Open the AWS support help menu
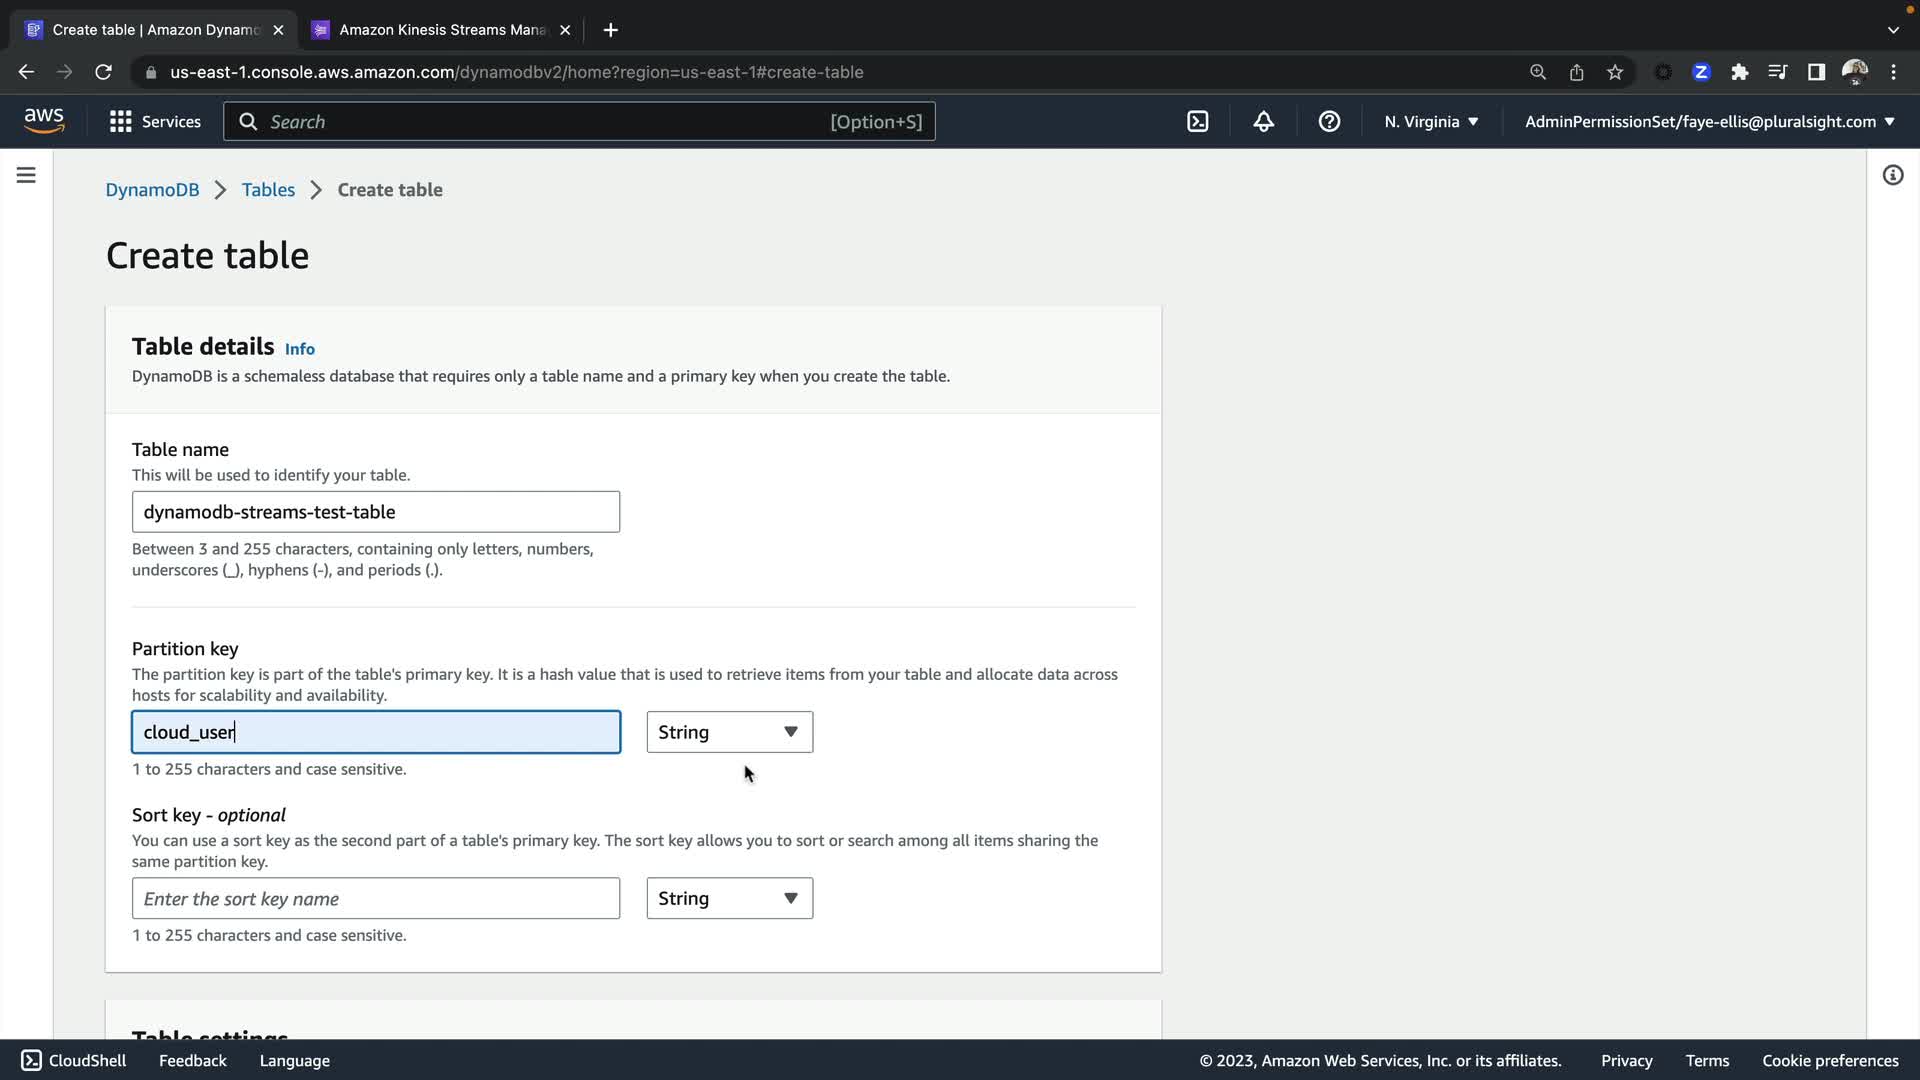 (x=1329, y=122)
